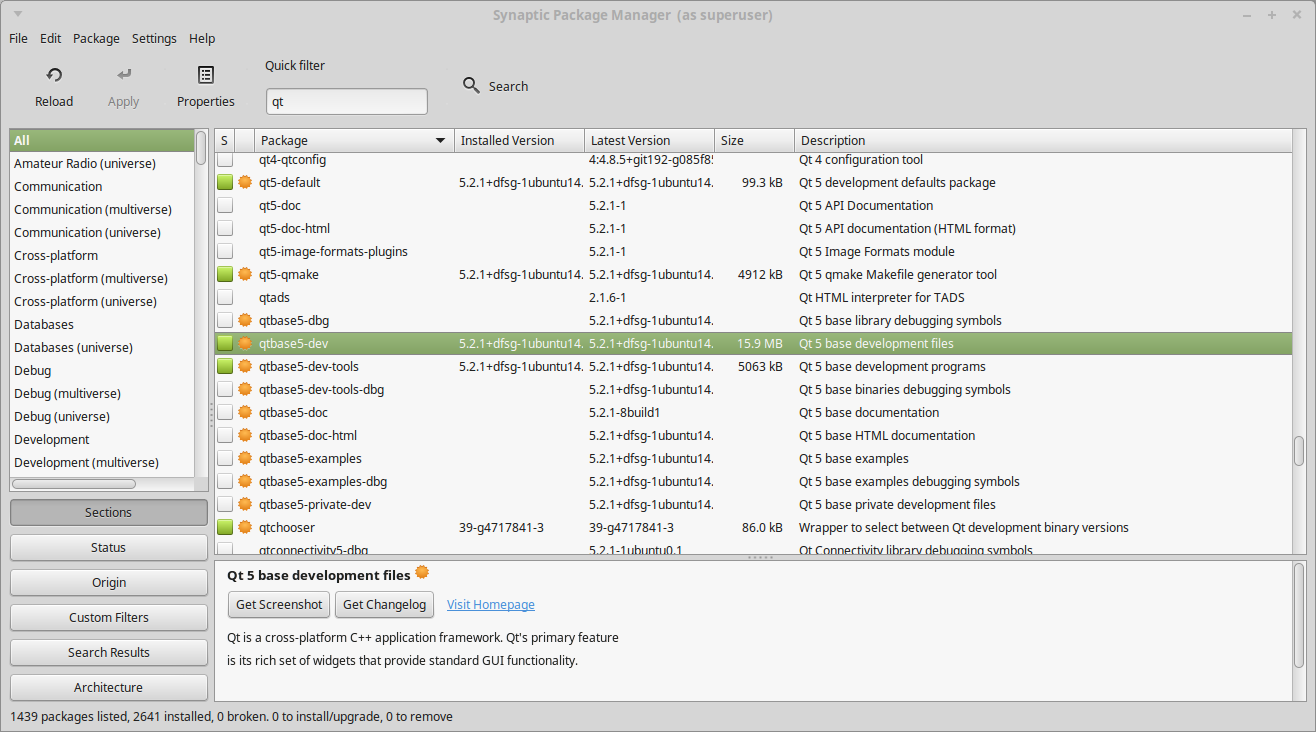
Task: Follow the Visit Homepage link
Action: (x=491, y=605)
